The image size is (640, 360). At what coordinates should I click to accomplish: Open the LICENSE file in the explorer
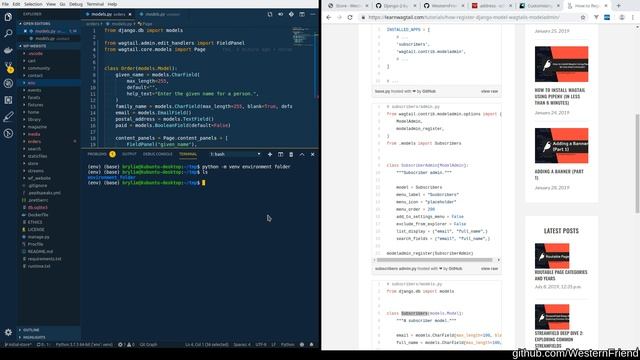(x=36, y=229)
